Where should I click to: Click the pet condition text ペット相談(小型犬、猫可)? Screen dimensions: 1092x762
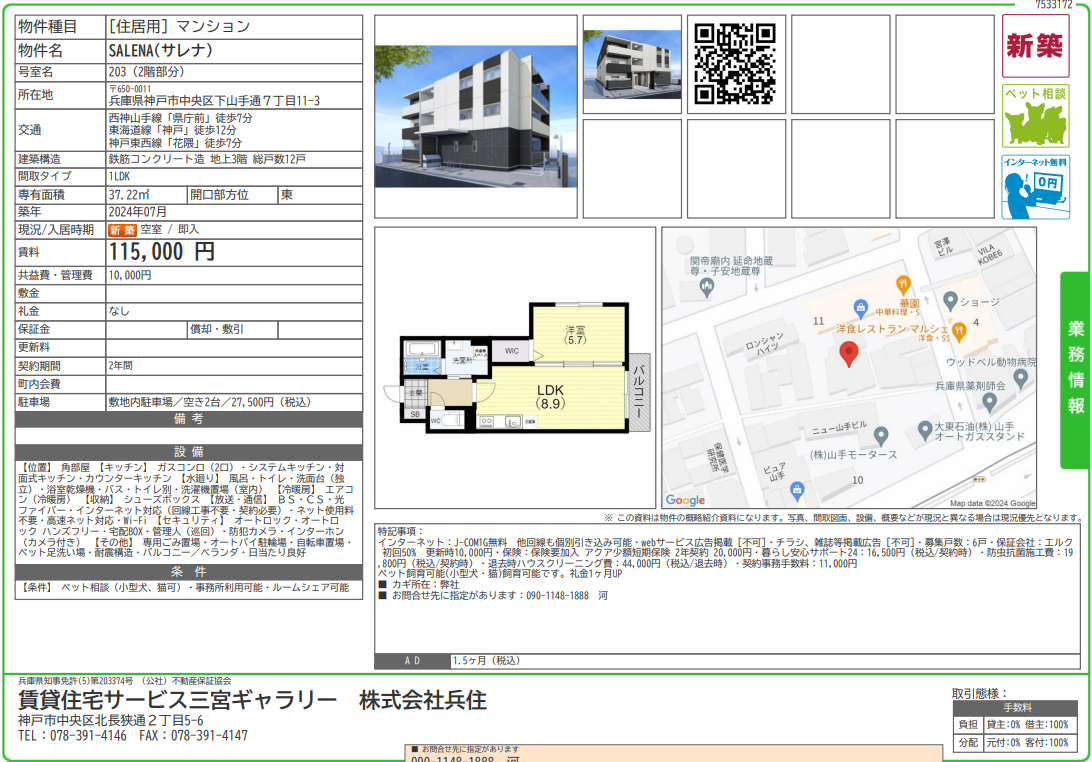tap(121, 588)
